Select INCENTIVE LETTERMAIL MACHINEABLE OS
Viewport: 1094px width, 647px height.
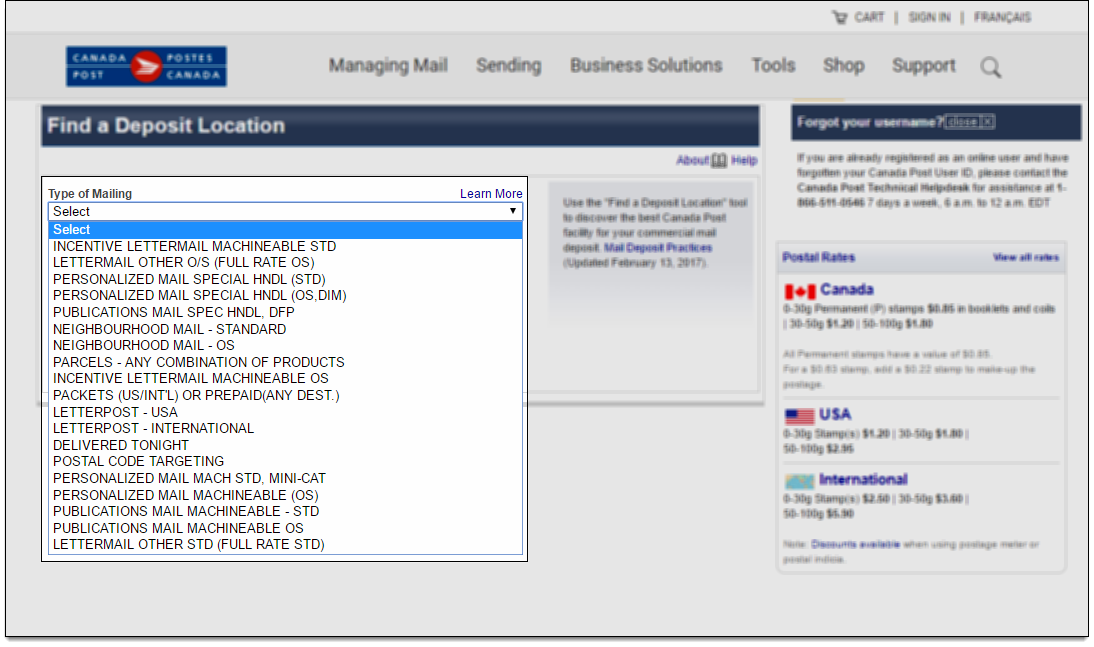[285, 378]
